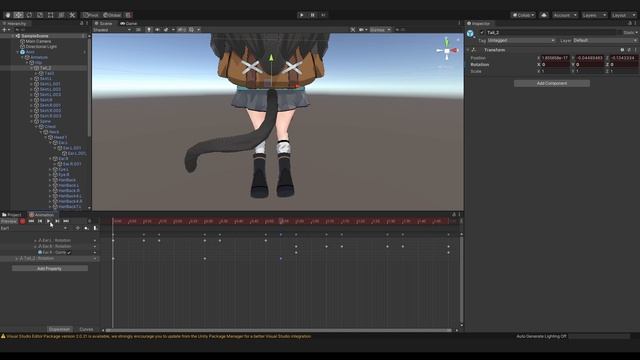Screen dimensions: 640x360
Task: Enable animation record mode red button
Action: (x=22, y=221)
